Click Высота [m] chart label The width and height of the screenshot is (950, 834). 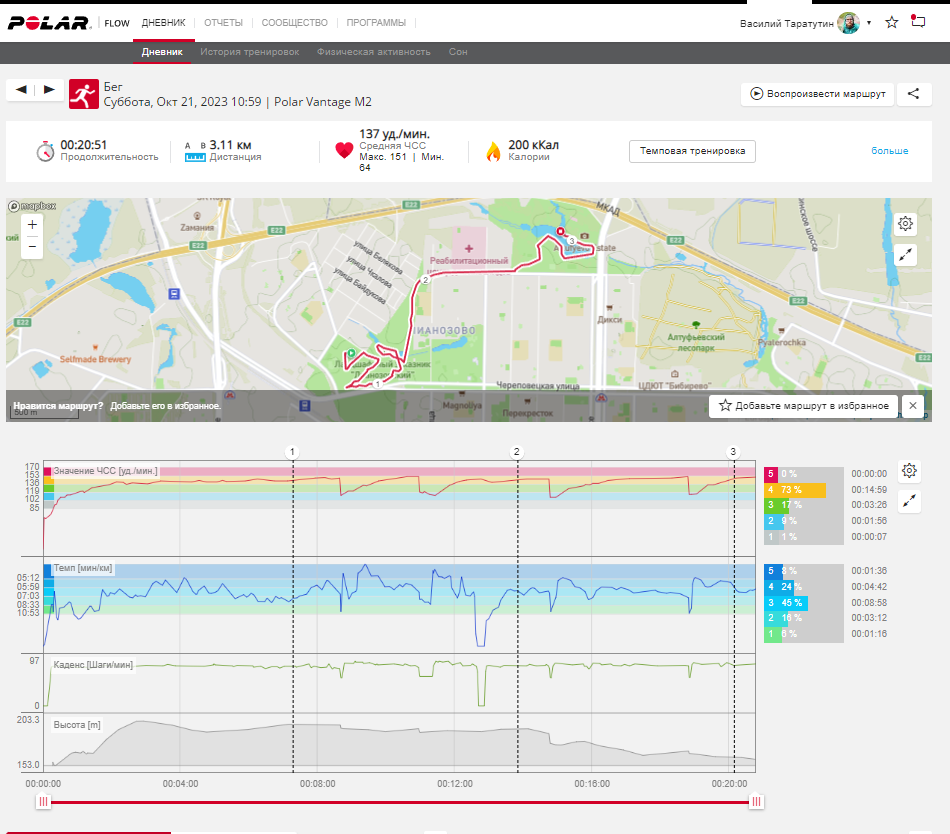point(77,725)
